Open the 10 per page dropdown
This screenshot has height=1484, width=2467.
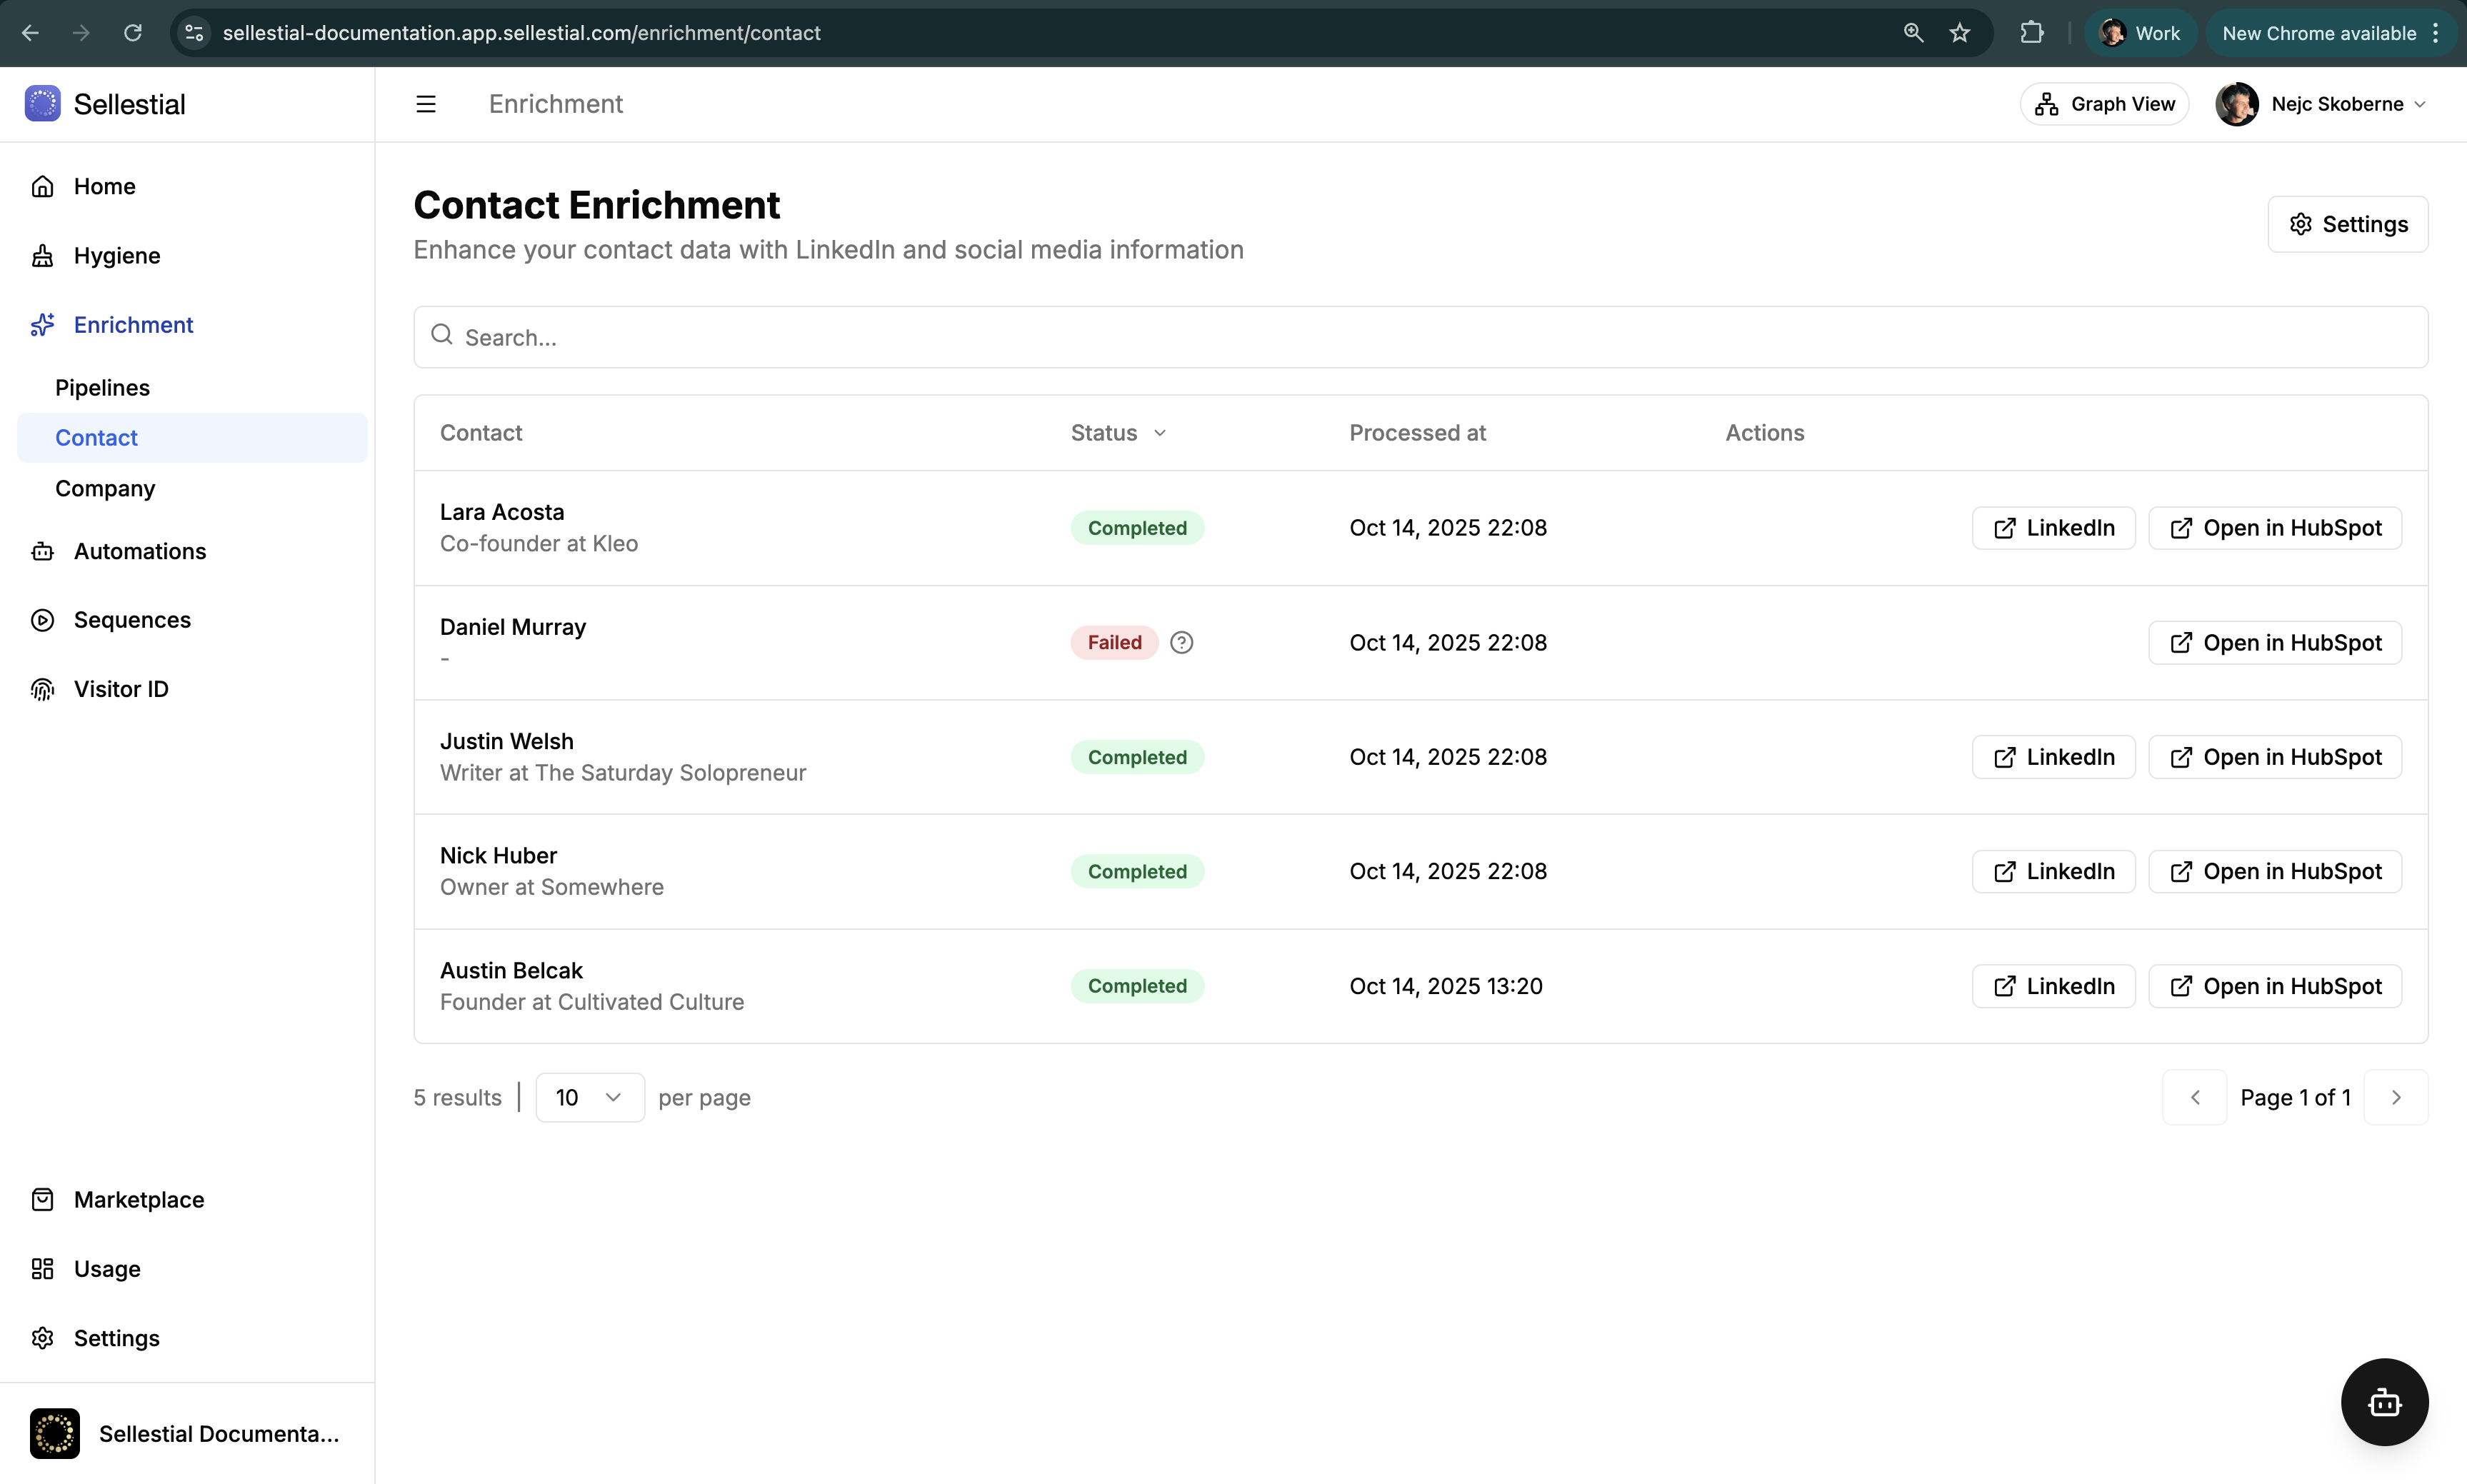tap(589, 1098)
